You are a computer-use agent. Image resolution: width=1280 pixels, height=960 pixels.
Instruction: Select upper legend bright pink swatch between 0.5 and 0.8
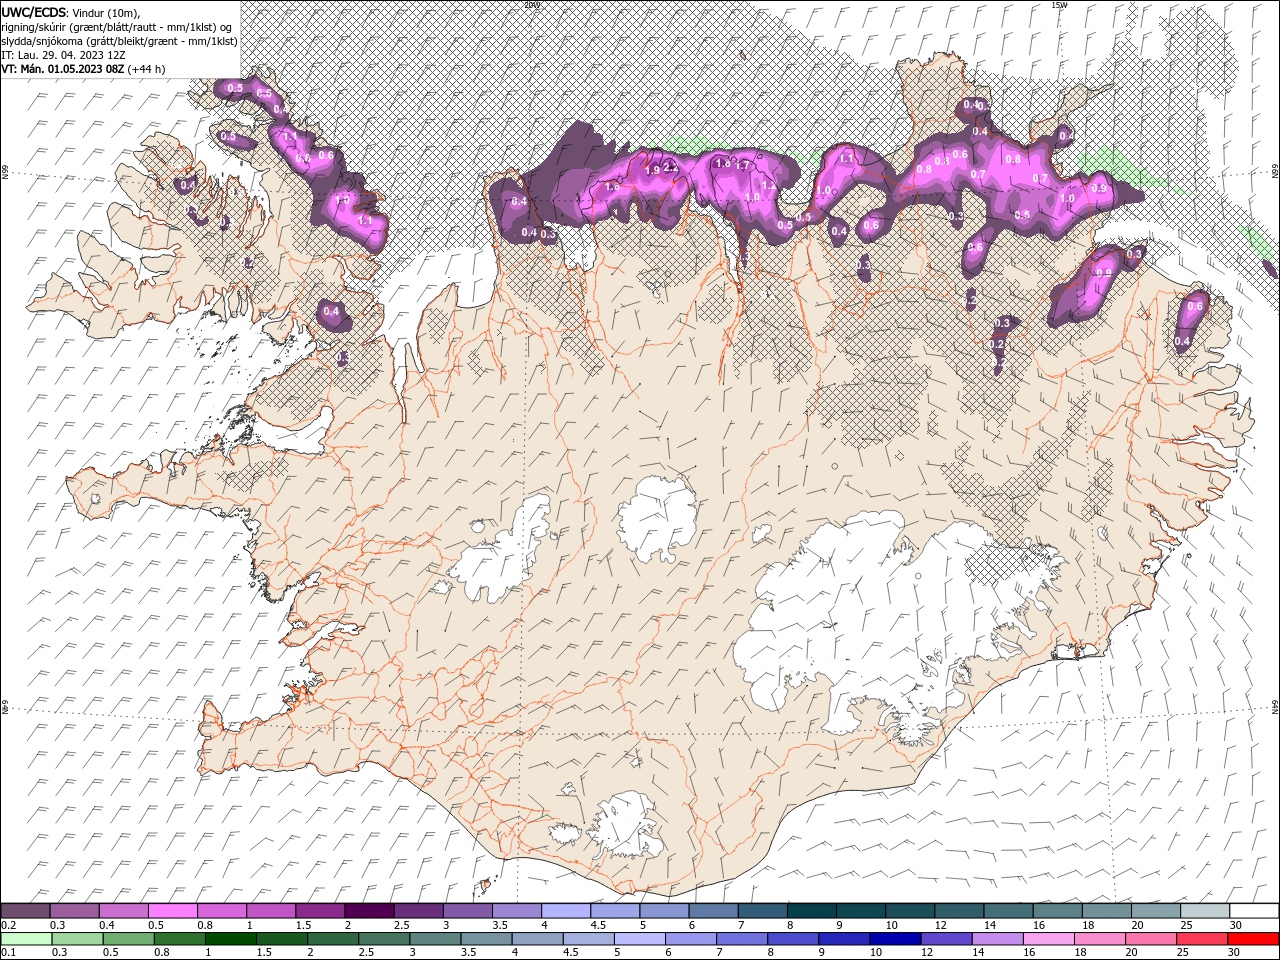click(x=172, y=911)
